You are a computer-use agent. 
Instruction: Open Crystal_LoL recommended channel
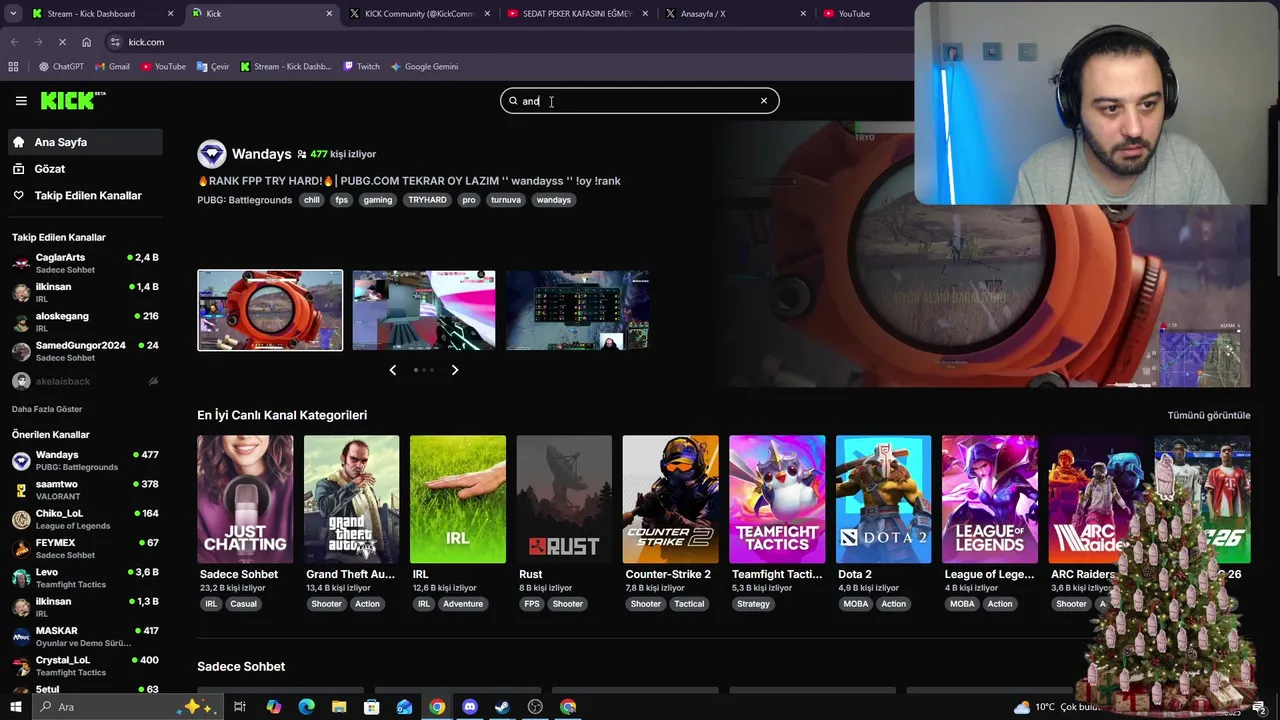tap(85, 666)
